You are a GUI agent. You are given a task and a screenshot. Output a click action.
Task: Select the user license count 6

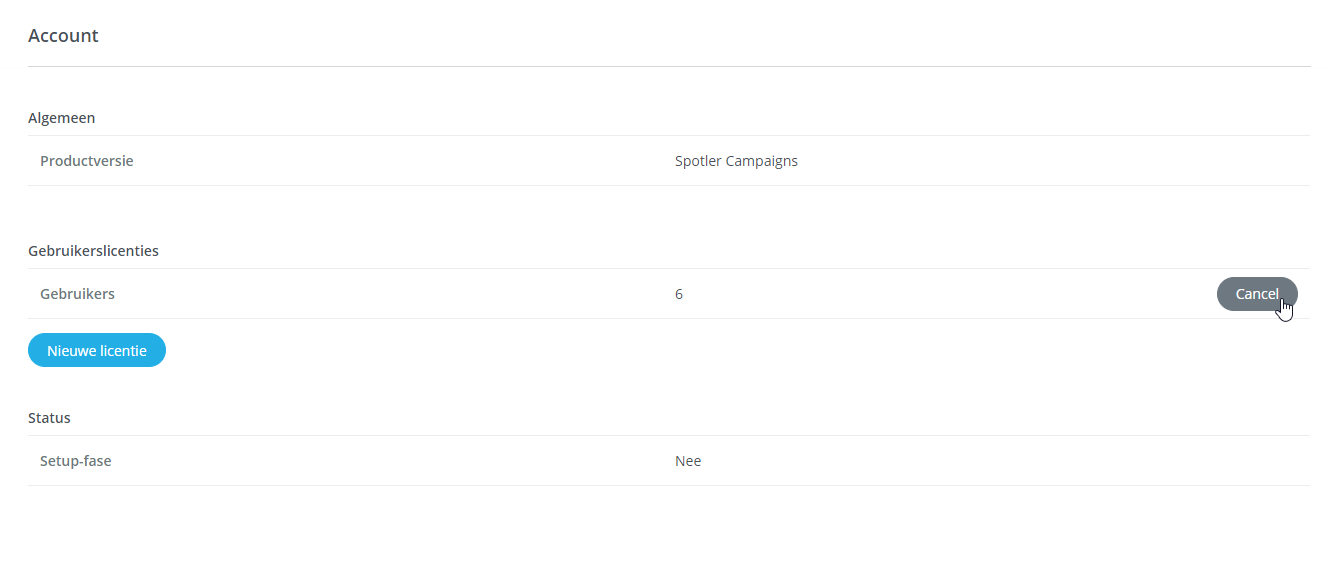tap(679, 294)
